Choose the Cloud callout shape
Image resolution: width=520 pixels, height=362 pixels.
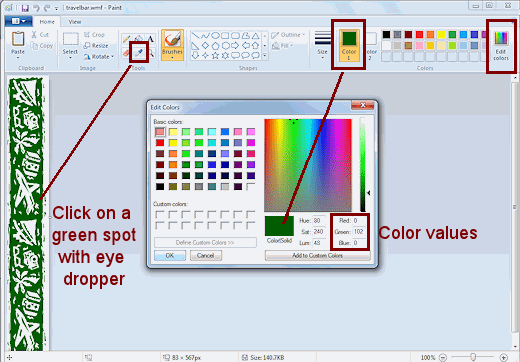click(255, 56)
